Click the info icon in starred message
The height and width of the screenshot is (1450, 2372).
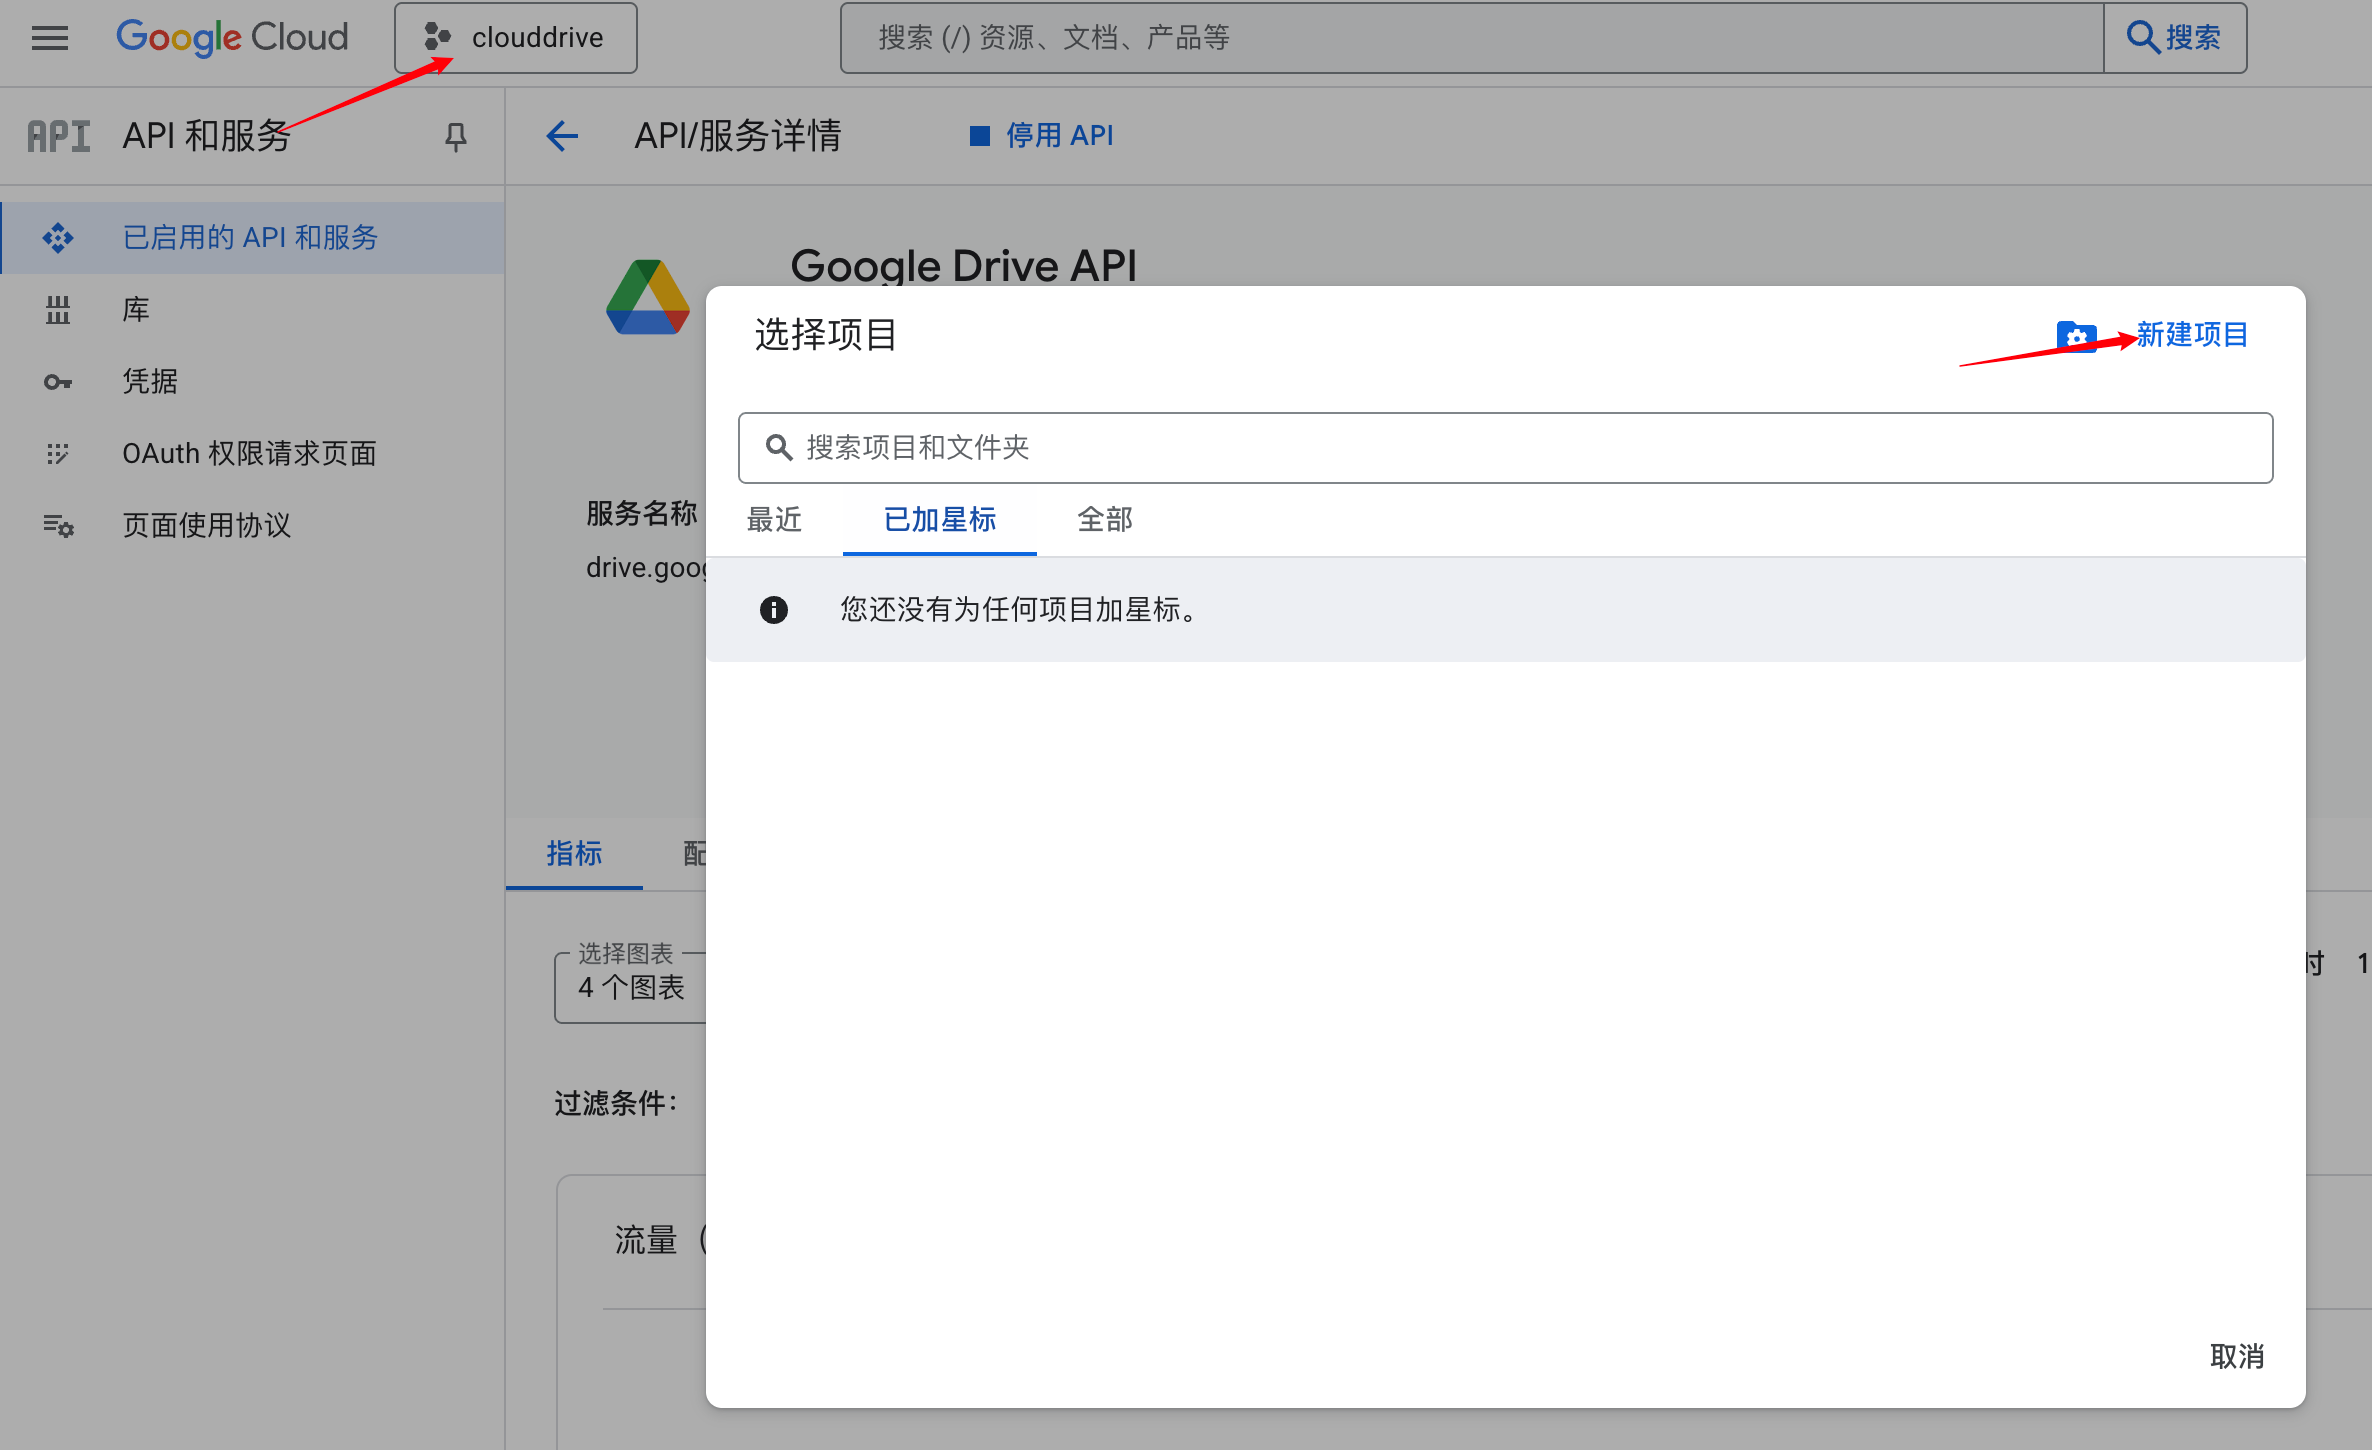point(773,610)
